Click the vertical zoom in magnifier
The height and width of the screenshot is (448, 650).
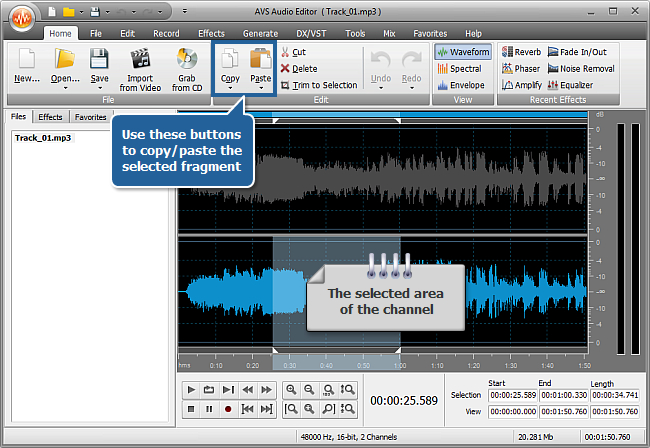point(347,390)
